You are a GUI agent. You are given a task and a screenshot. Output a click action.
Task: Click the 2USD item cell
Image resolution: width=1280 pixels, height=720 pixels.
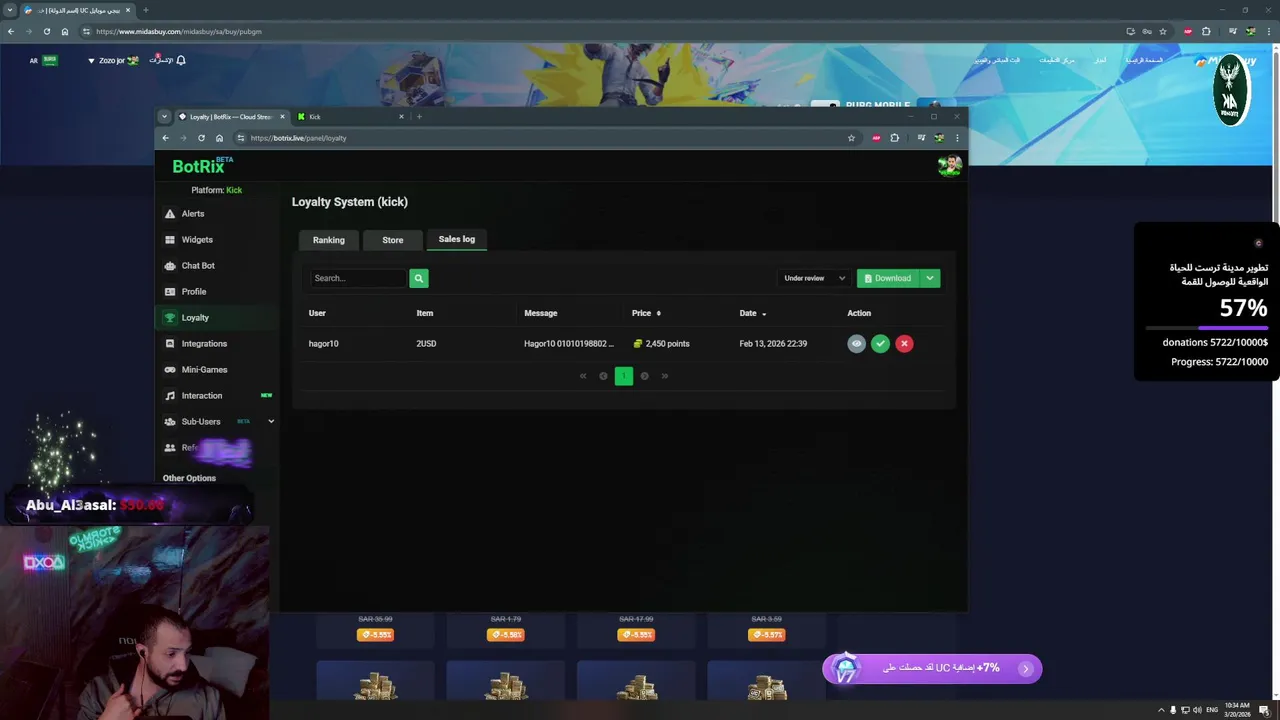426,343
